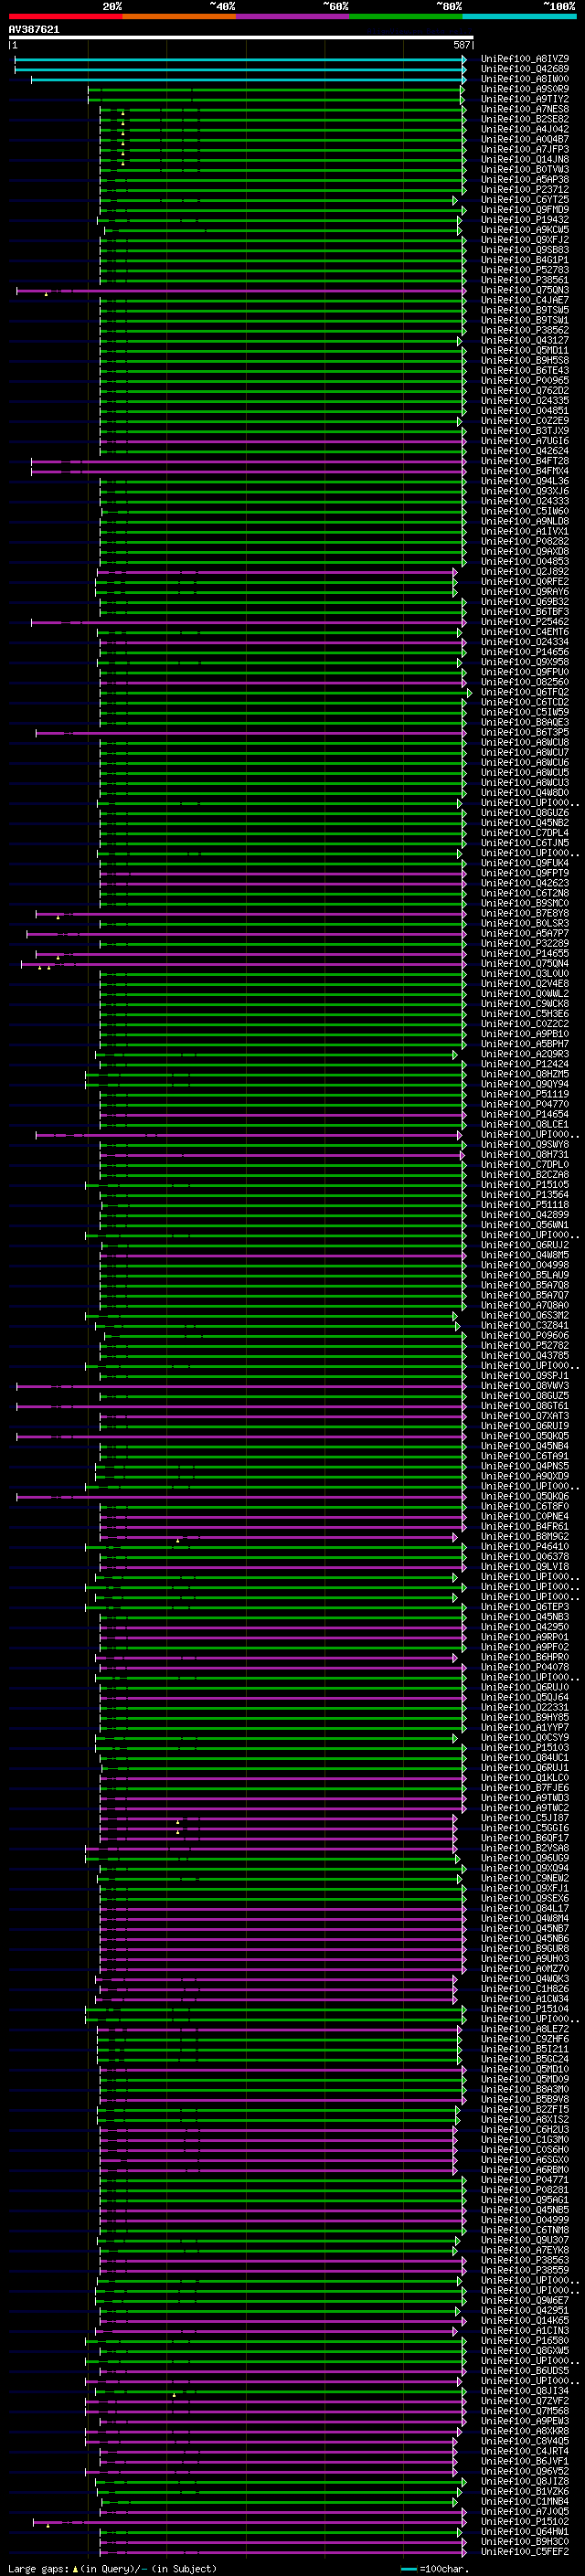Select the label UniRef100_C4EMT6
Screen dimensions: 585x2576
tap(525, 632)
